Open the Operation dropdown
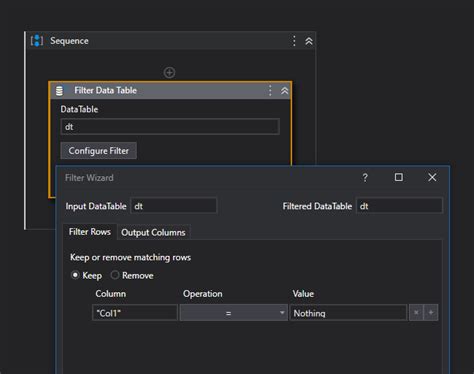Viewport: 474px width, 374px height. click(233, 313)
